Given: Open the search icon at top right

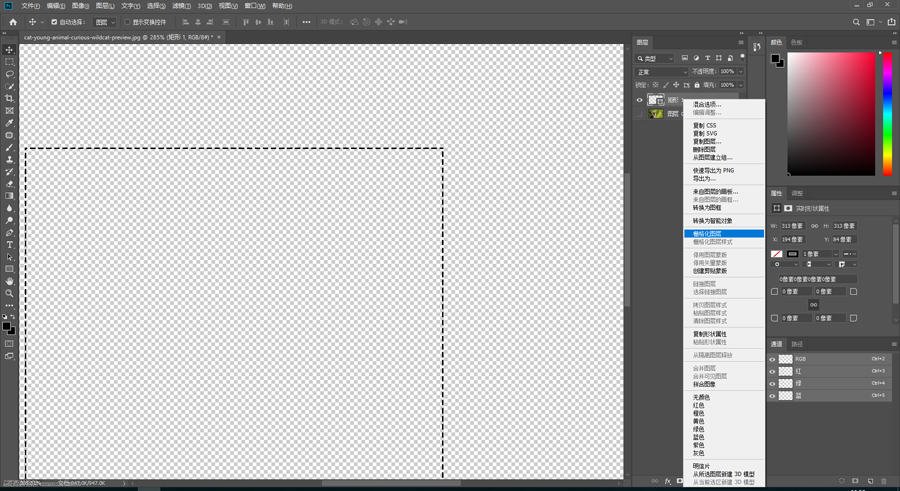Looking at the screenshot, I should coord(856,22).
